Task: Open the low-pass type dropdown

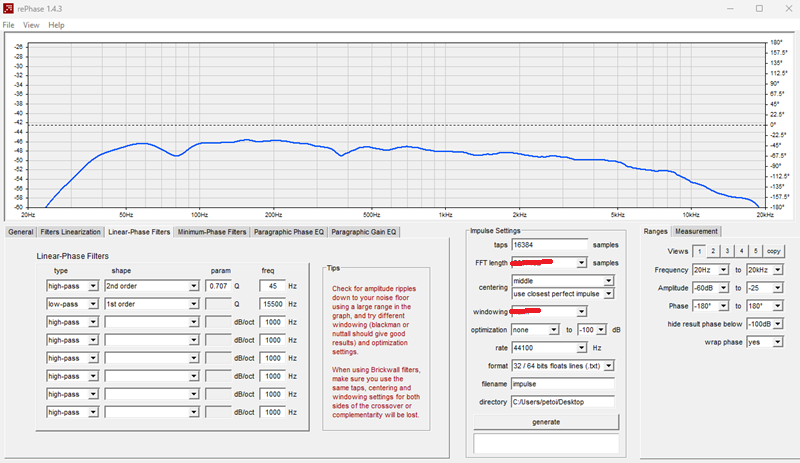Action: 72,304
